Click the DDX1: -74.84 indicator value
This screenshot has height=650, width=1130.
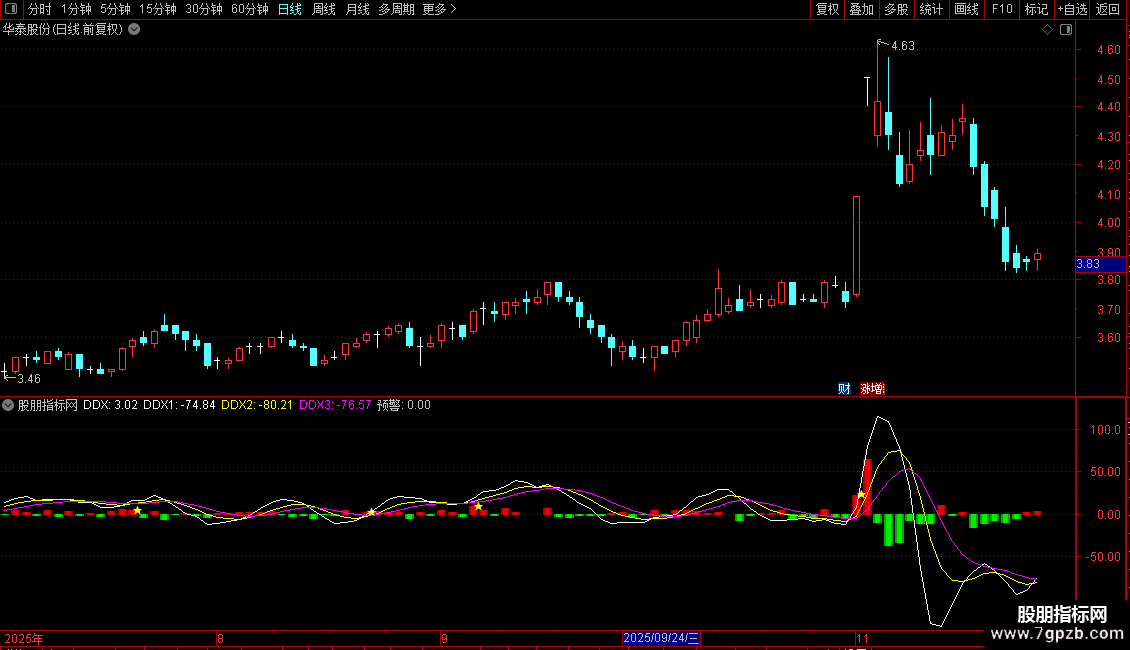point(179,405)
